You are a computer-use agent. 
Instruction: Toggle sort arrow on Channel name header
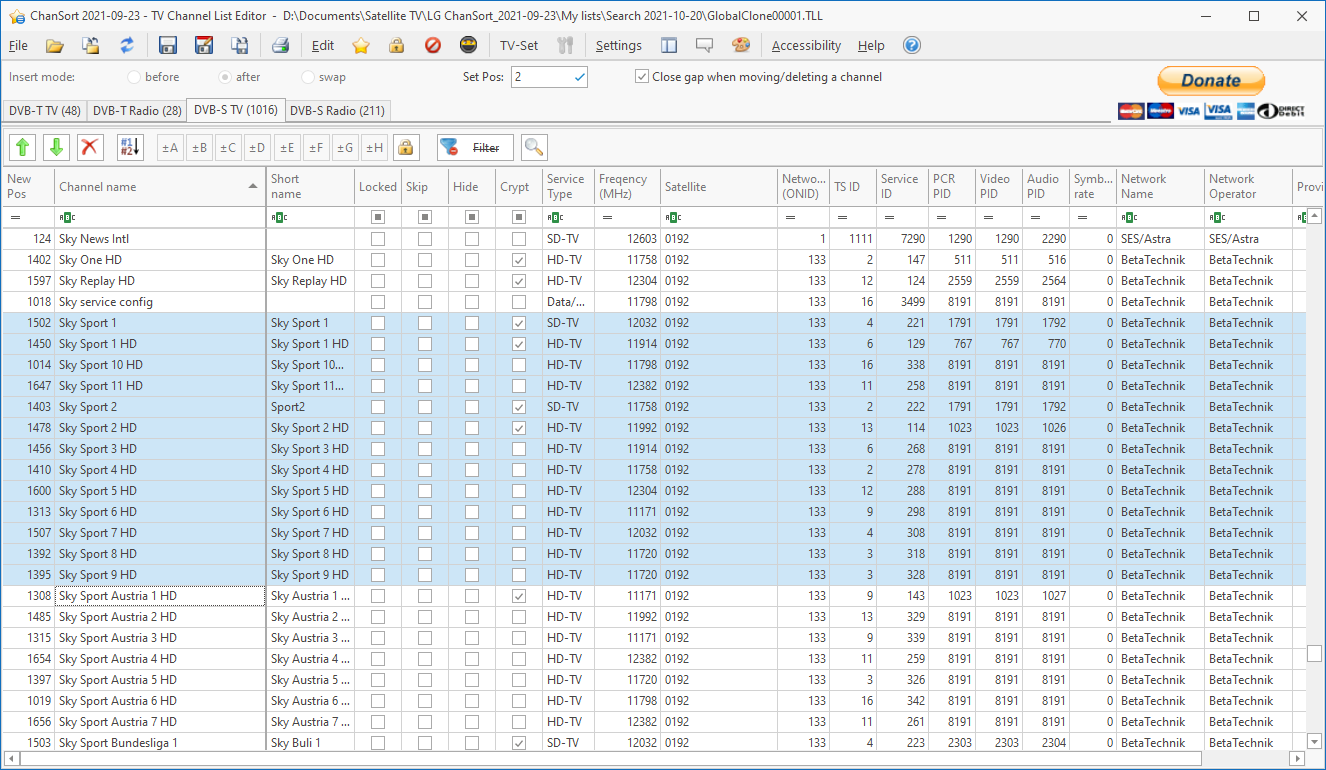click(x=253, y=187)
